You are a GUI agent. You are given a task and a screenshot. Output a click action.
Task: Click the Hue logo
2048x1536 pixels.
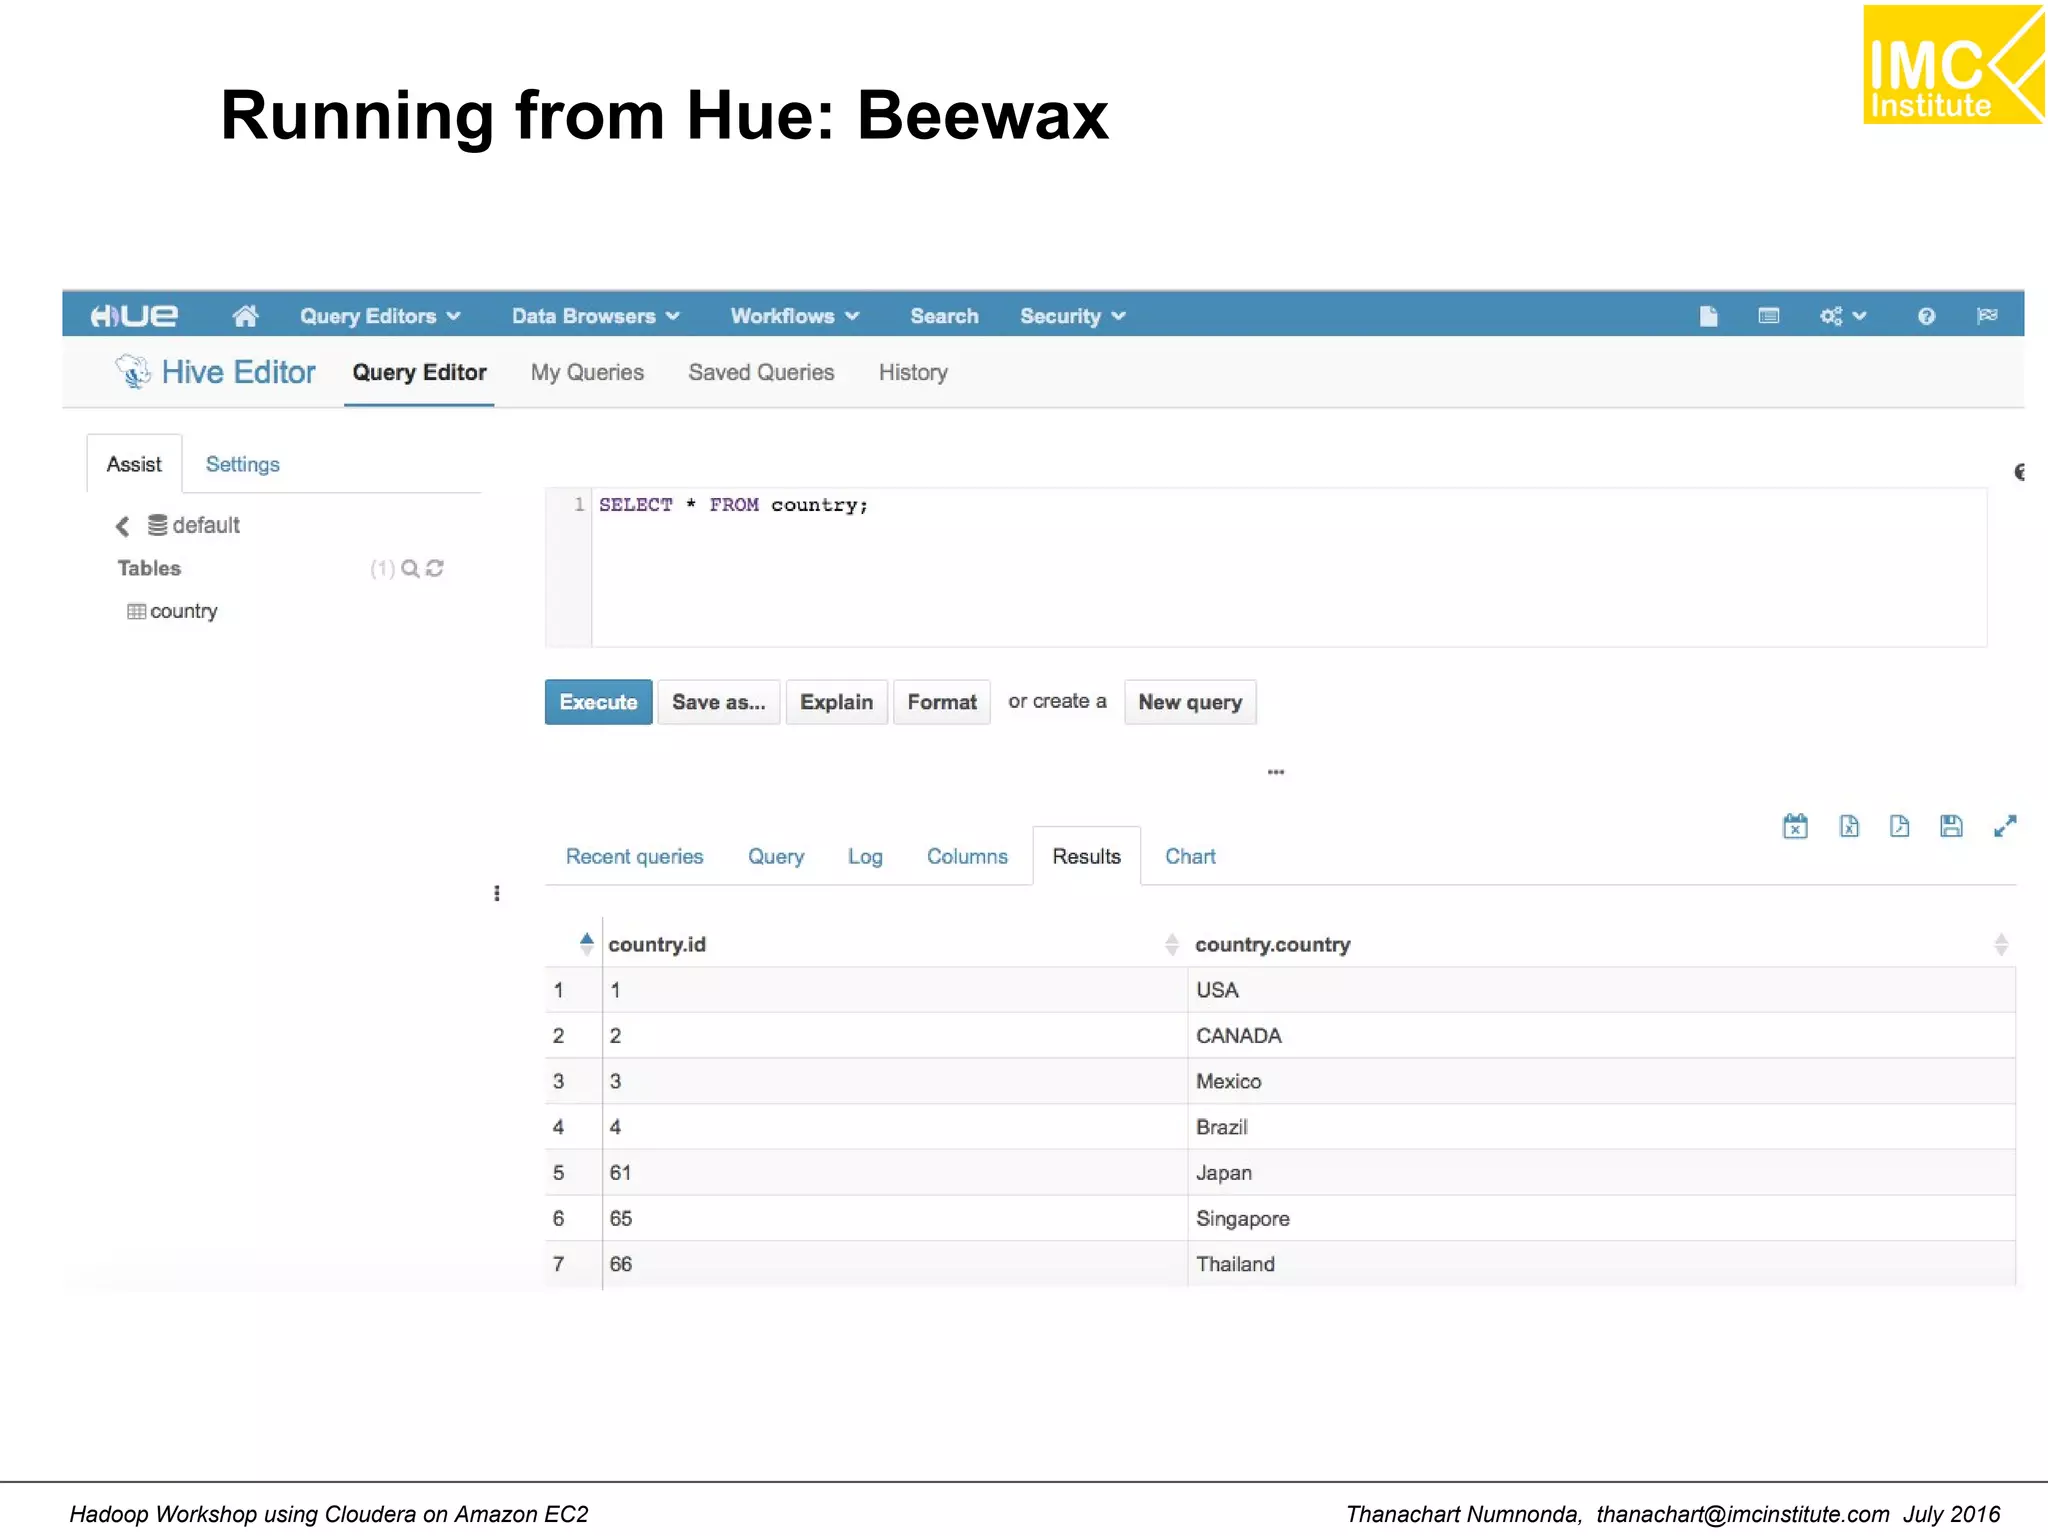[134, 316]
